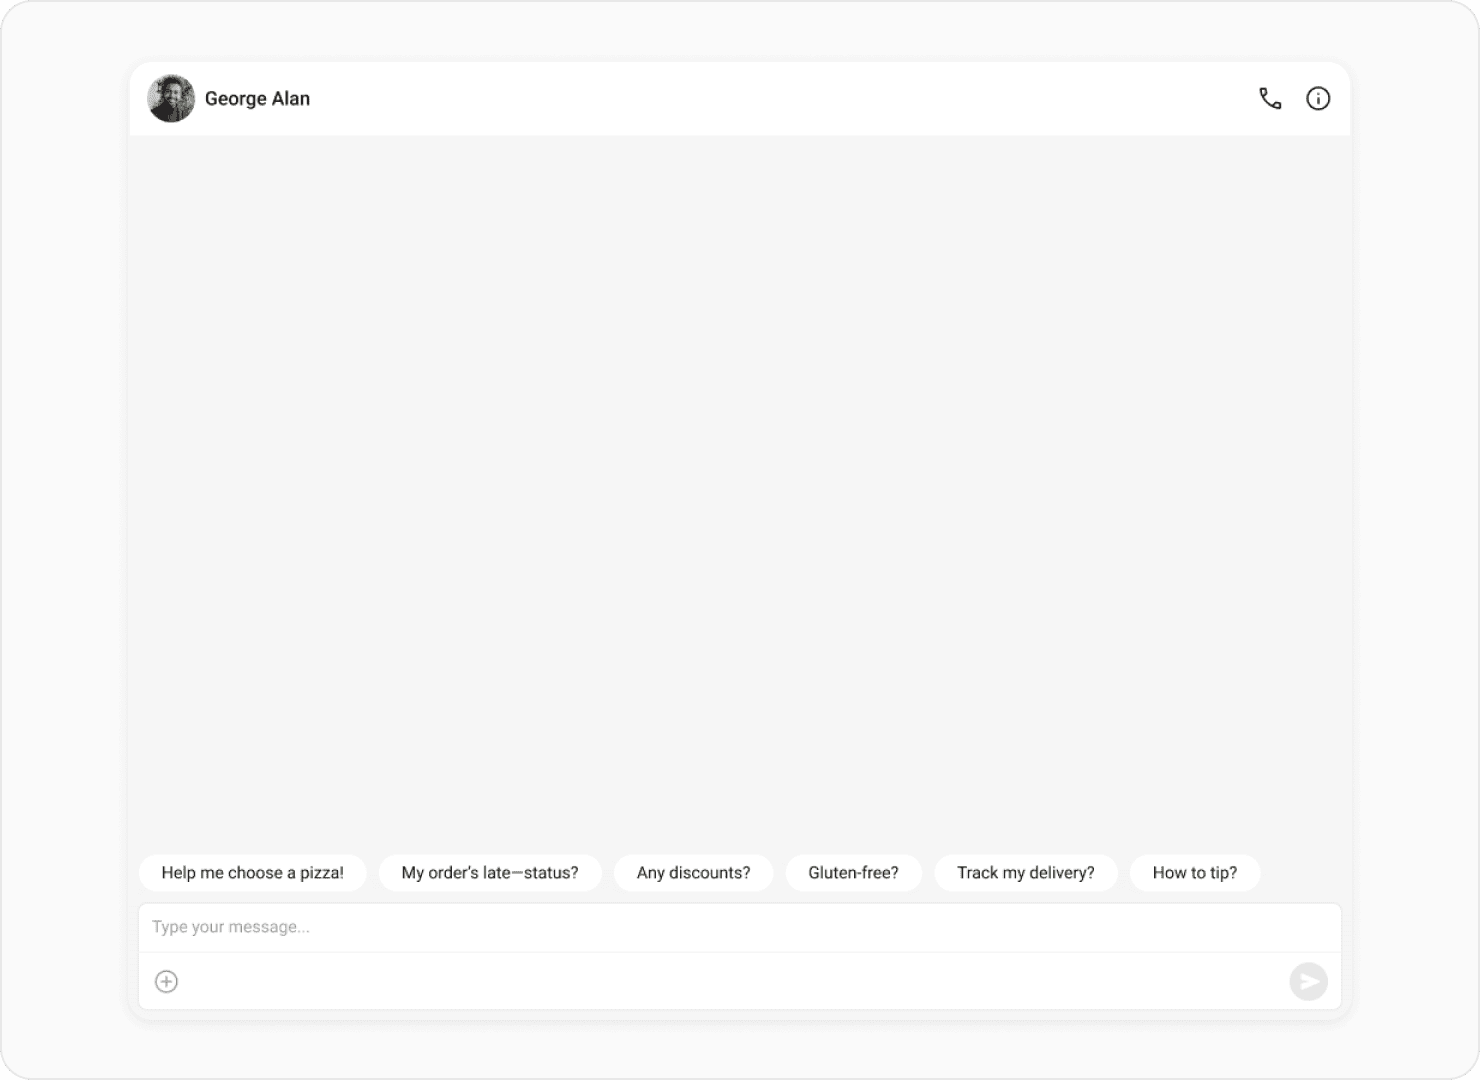
Task: Send the message using the paper-plane icon
Action: point(1308,981)
